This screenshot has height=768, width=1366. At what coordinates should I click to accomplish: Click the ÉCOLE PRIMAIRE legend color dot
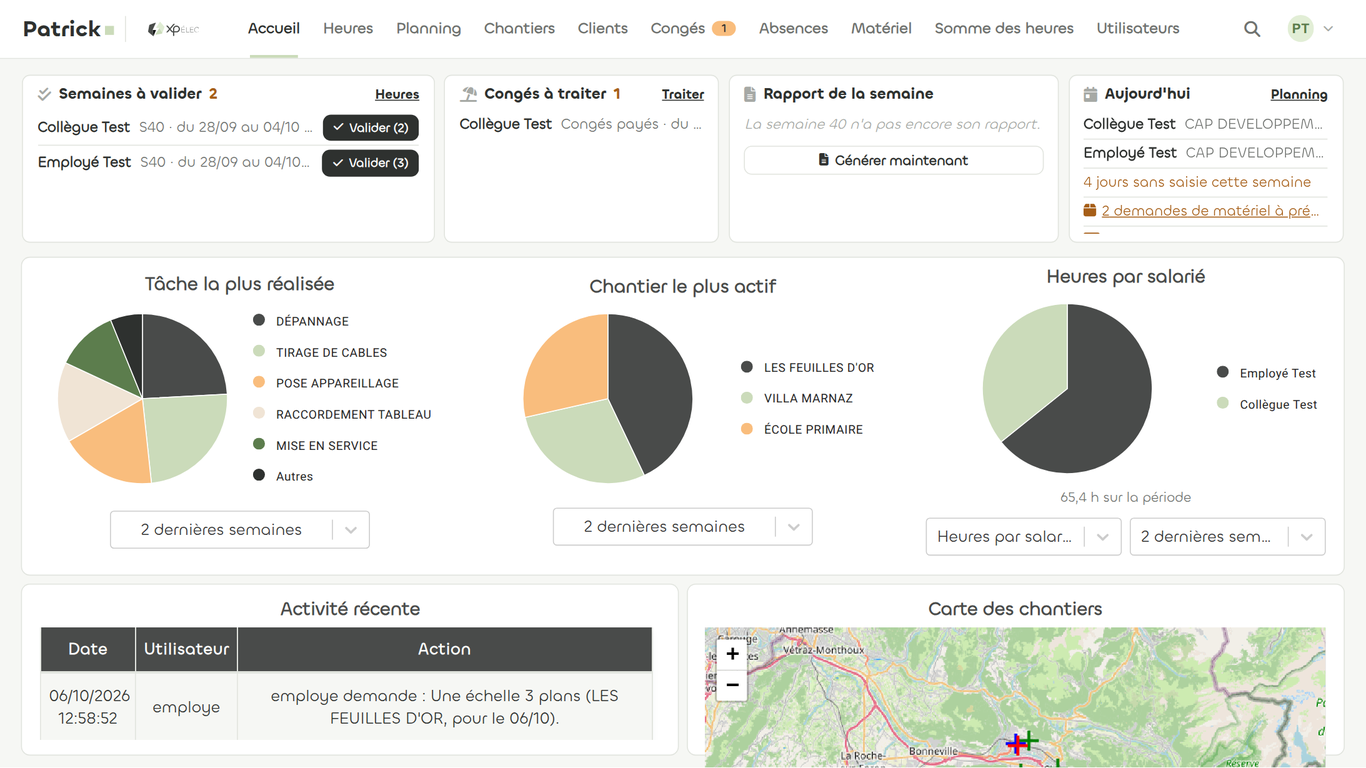click(746, 429)
